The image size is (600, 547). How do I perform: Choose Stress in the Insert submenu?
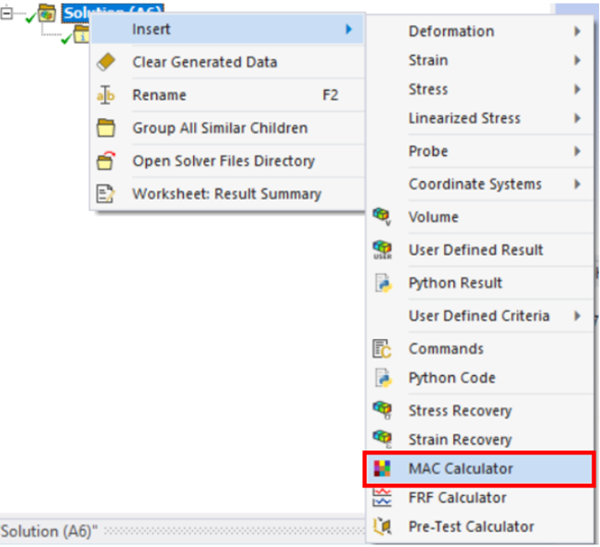[x=480, y=89]
